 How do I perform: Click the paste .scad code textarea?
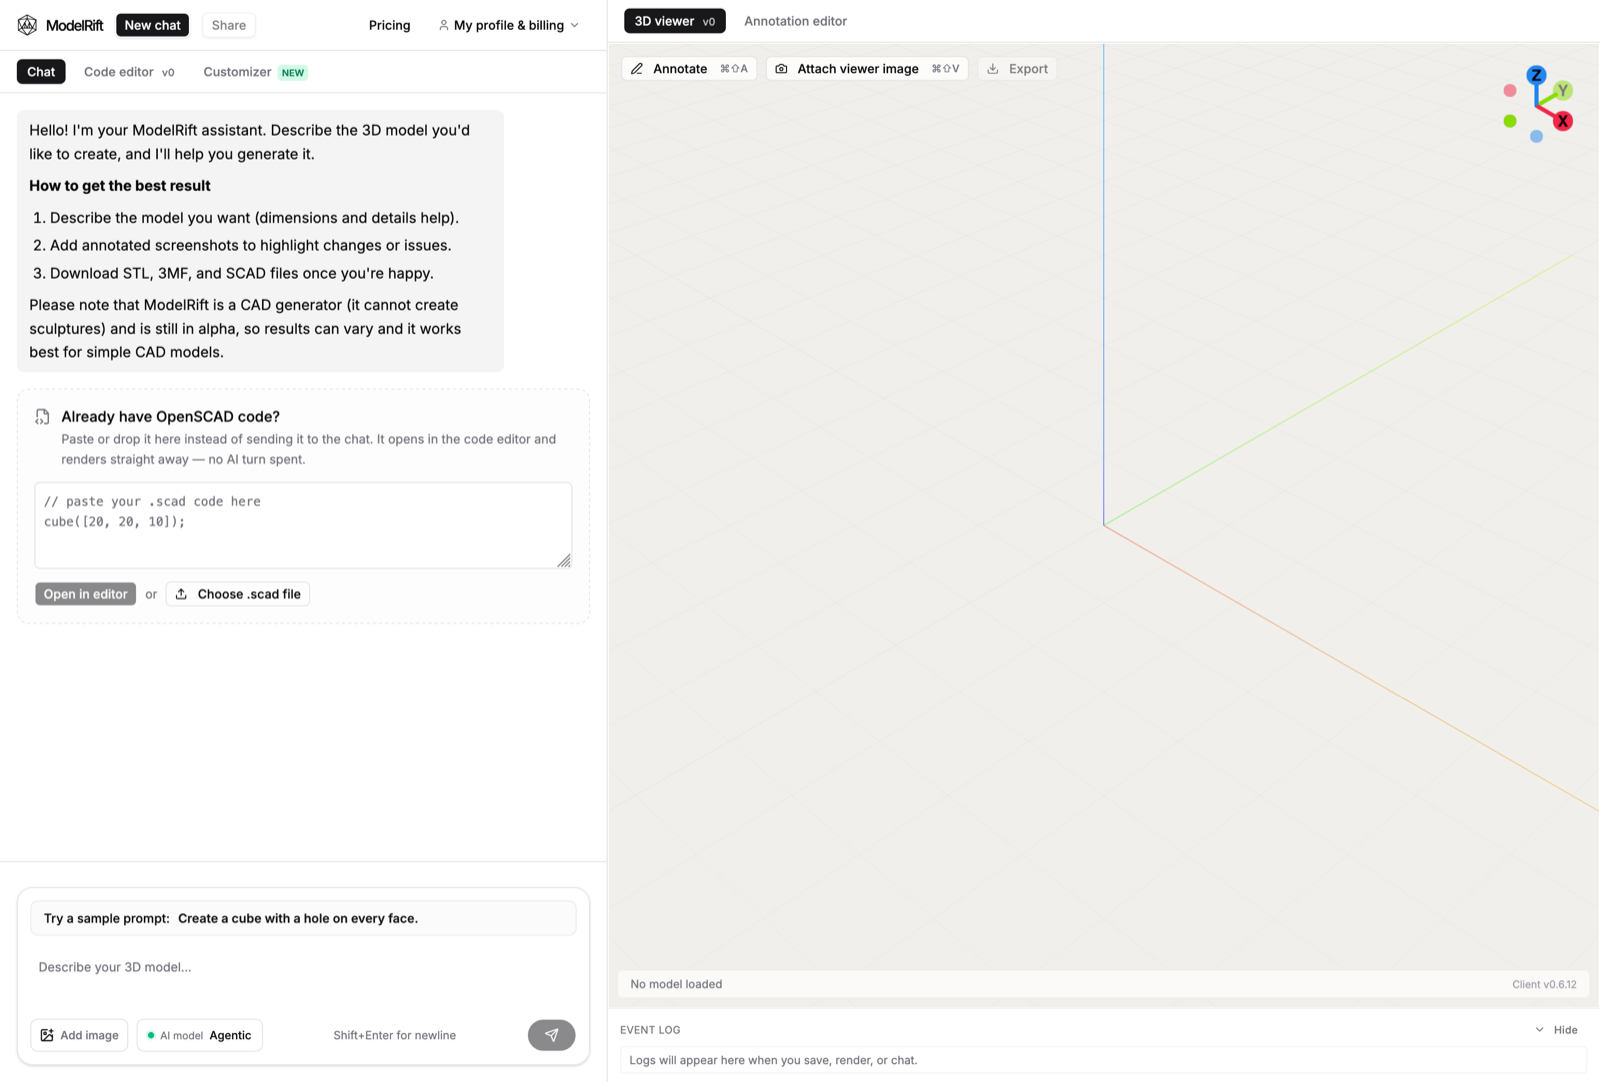point(303,525)
